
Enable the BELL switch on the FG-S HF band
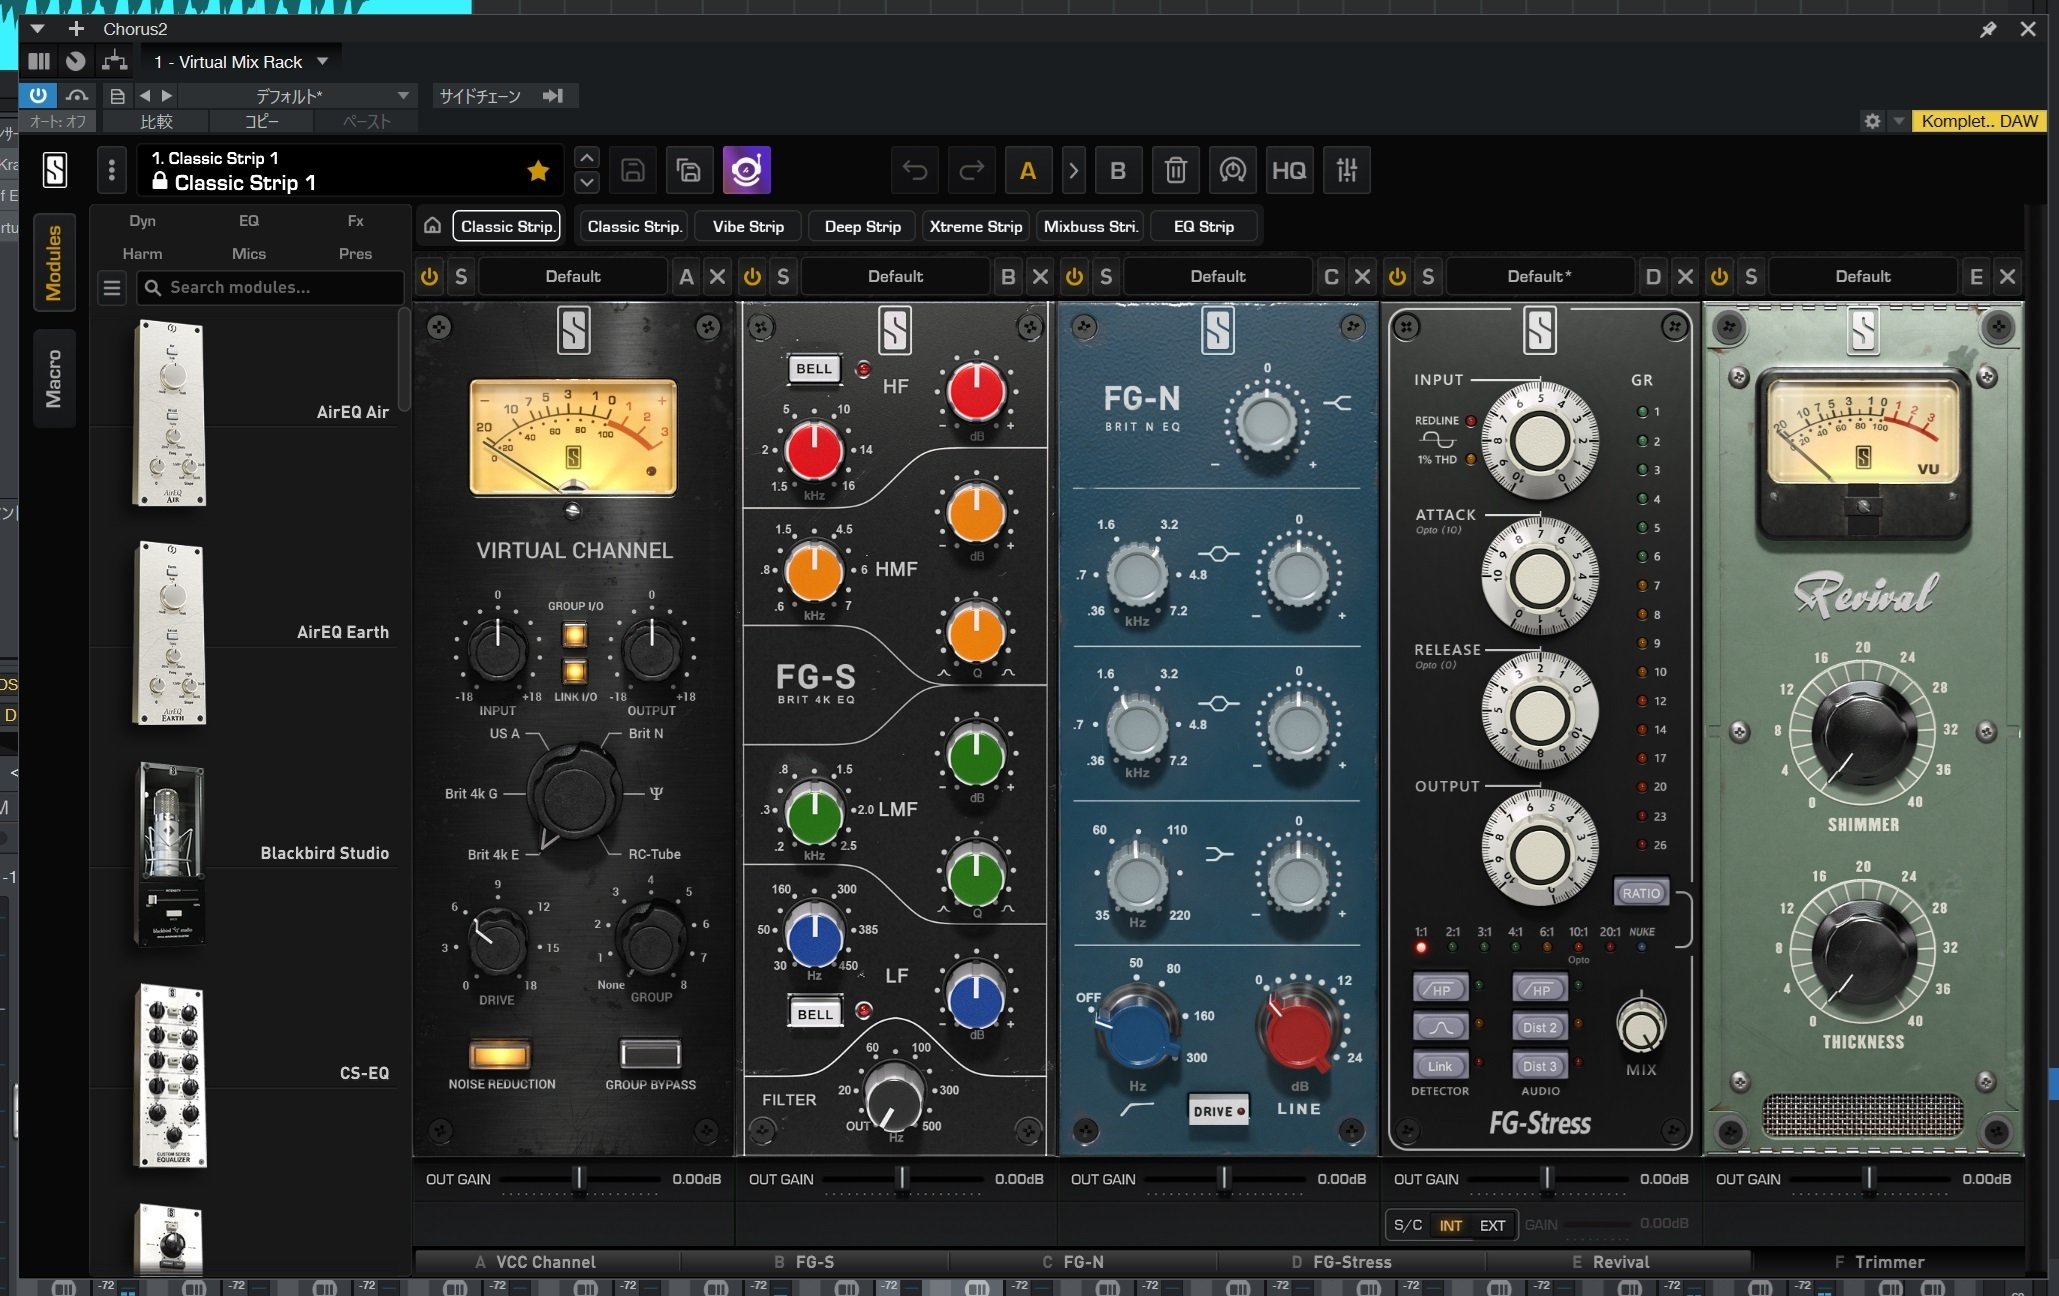coord(813,368)
